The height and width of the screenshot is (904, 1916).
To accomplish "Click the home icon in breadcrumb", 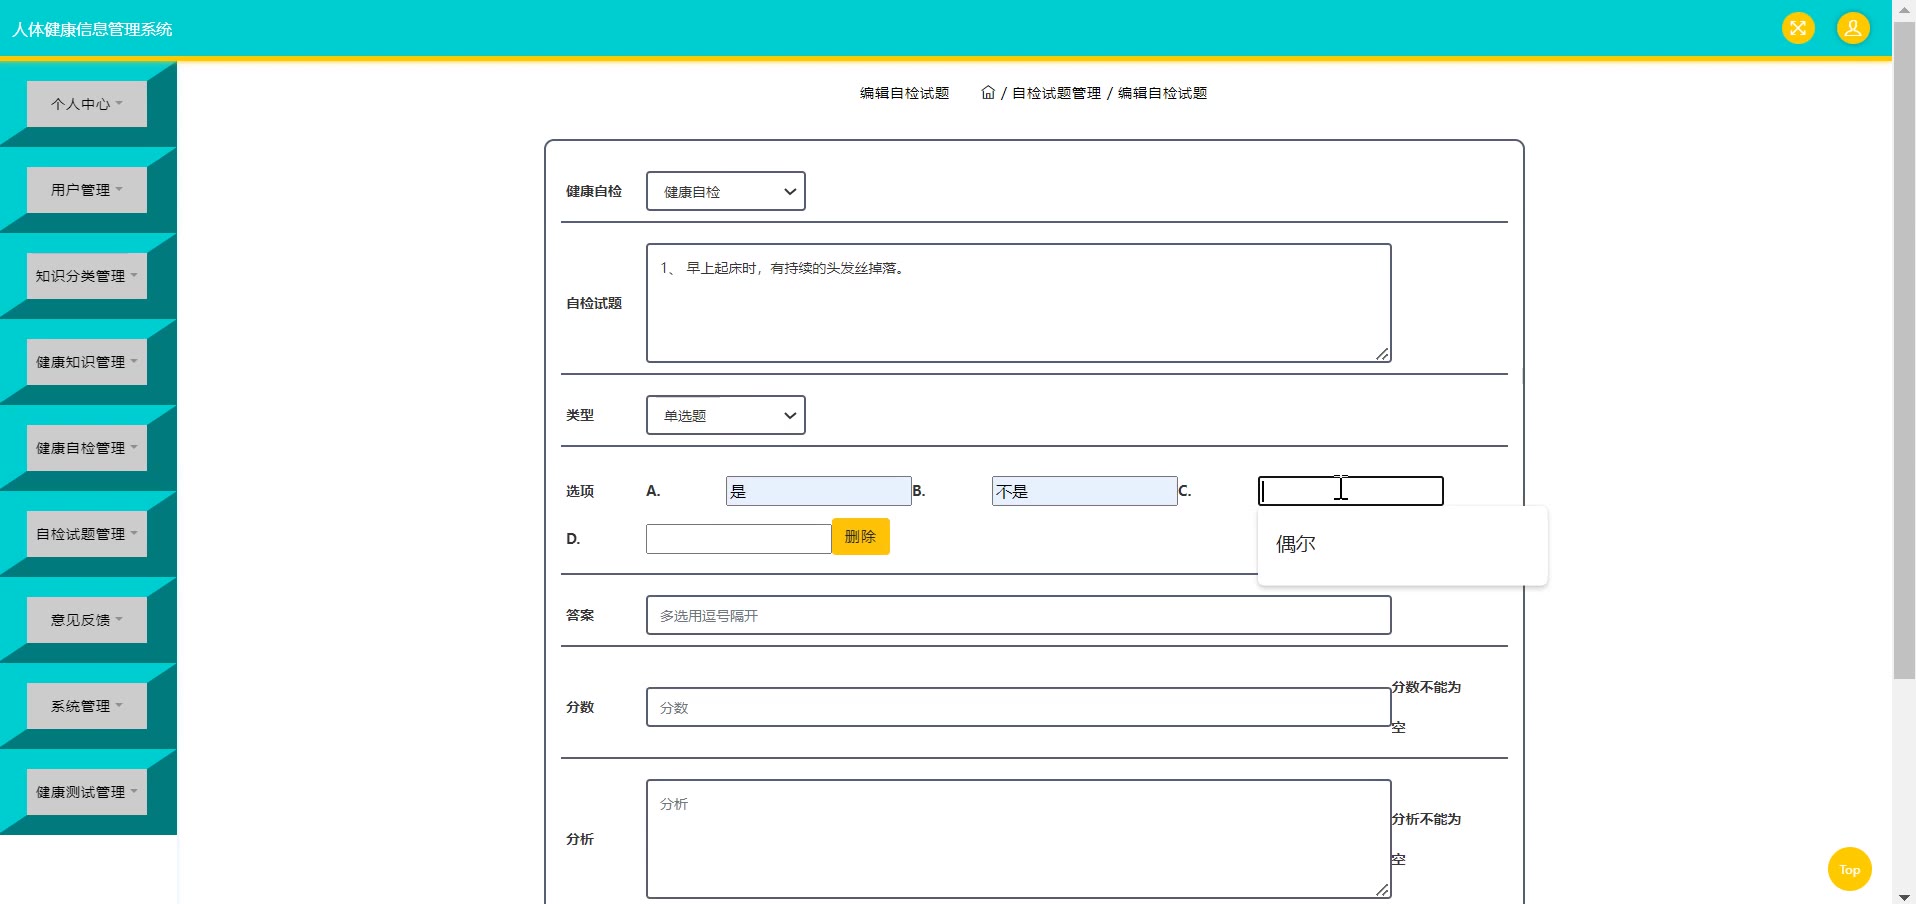I will click(988, 92).
